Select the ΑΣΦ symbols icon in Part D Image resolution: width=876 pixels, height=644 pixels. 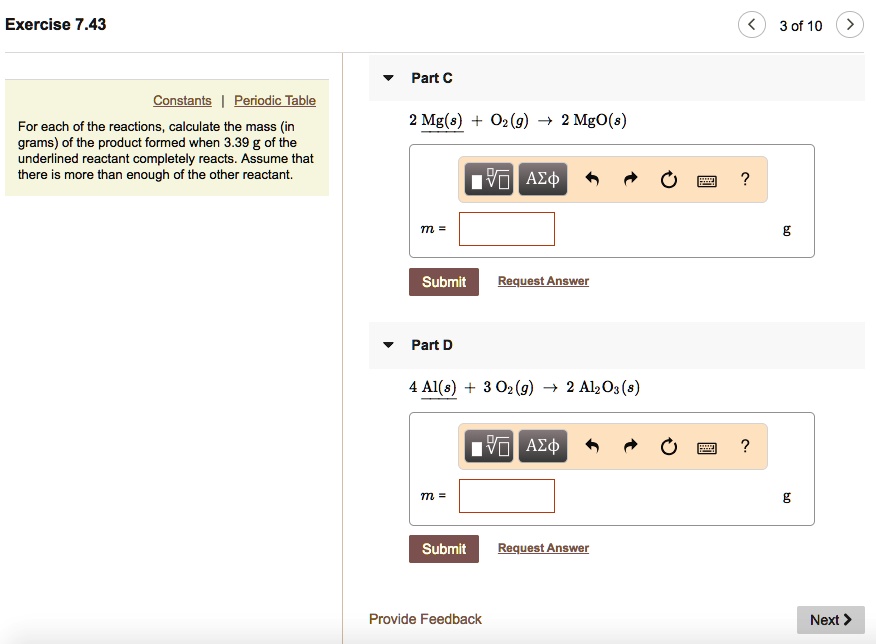542,446
